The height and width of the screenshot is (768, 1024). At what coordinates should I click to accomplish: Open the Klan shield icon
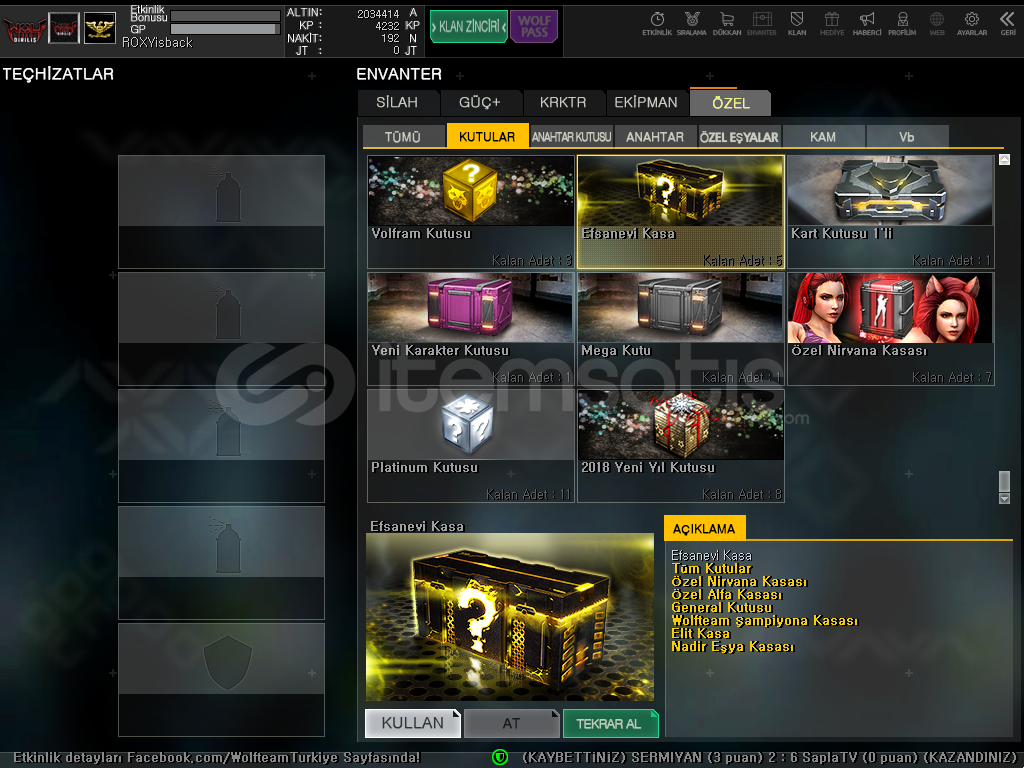[x=797, y=23]
